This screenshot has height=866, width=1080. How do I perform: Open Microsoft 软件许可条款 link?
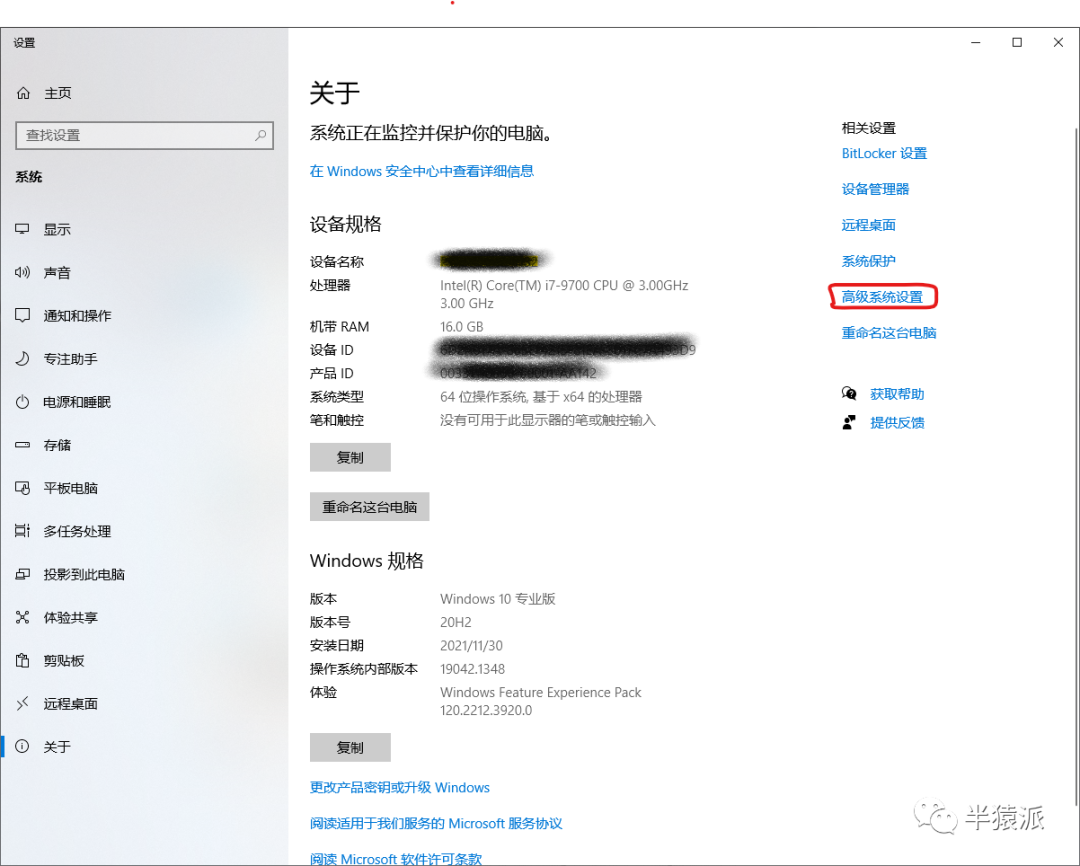pyautogui.click(x=395, y=858)
